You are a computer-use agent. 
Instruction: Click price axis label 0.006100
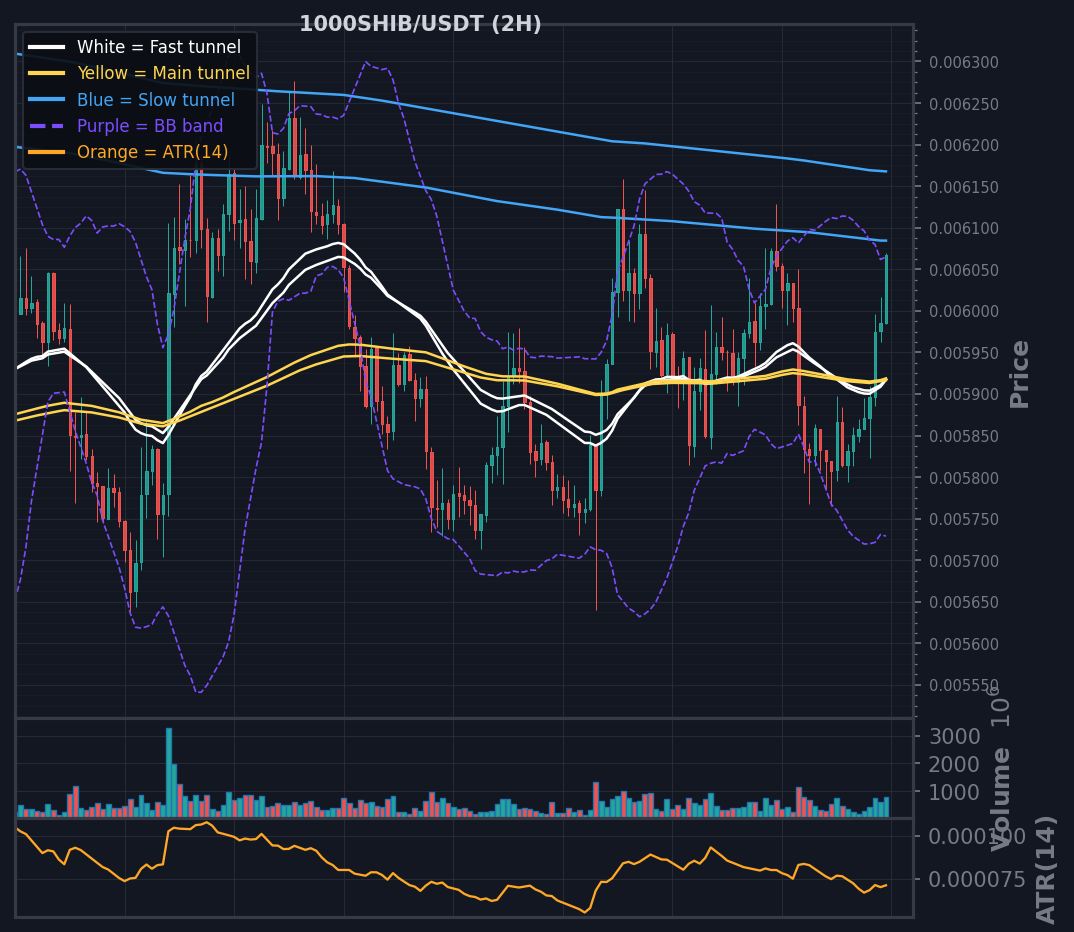click(964, 228)
